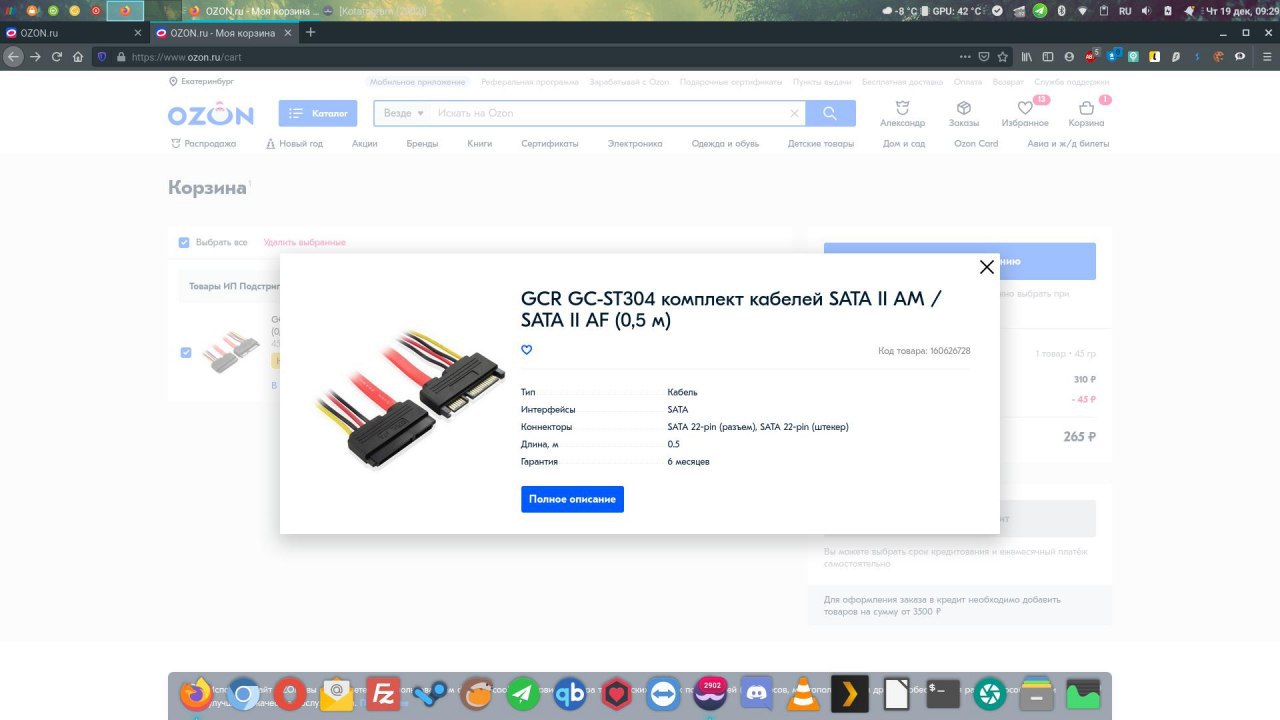Toggle the Firefox sidebar icon
Viewport: 1280px width, 720px height.
point(1048,57)
